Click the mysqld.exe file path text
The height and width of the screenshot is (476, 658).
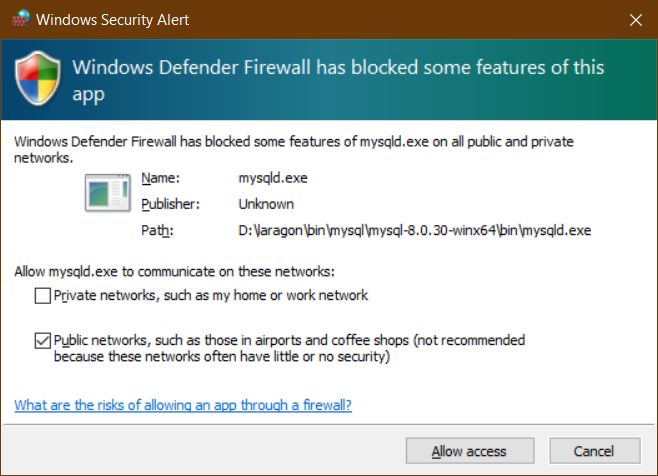click(415, 230)
